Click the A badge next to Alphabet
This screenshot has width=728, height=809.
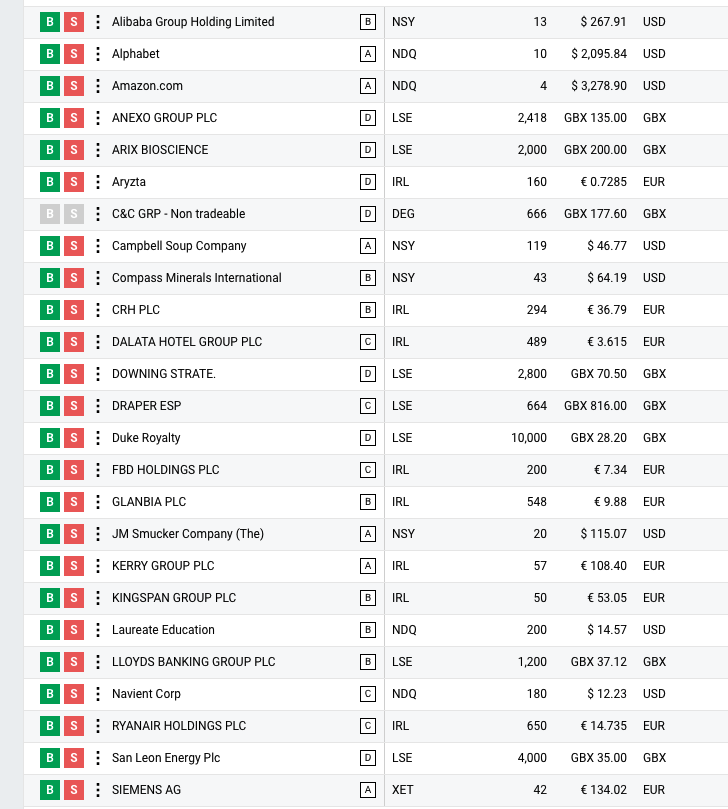pos(367,54)
